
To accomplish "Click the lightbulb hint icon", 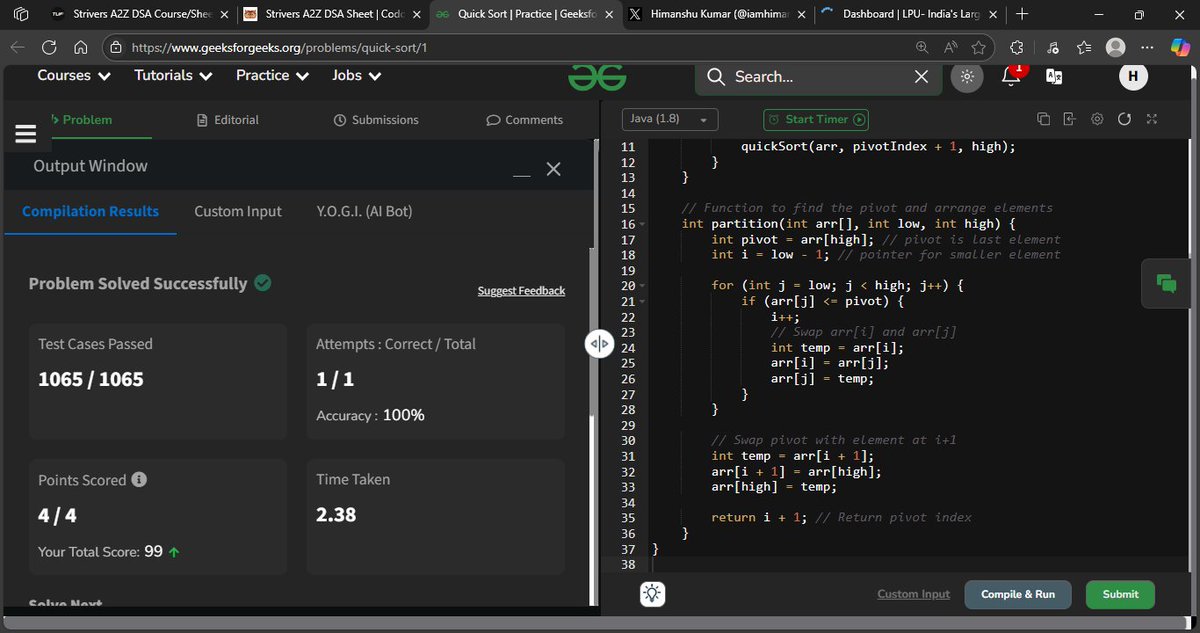I will (x=652, y=594).
